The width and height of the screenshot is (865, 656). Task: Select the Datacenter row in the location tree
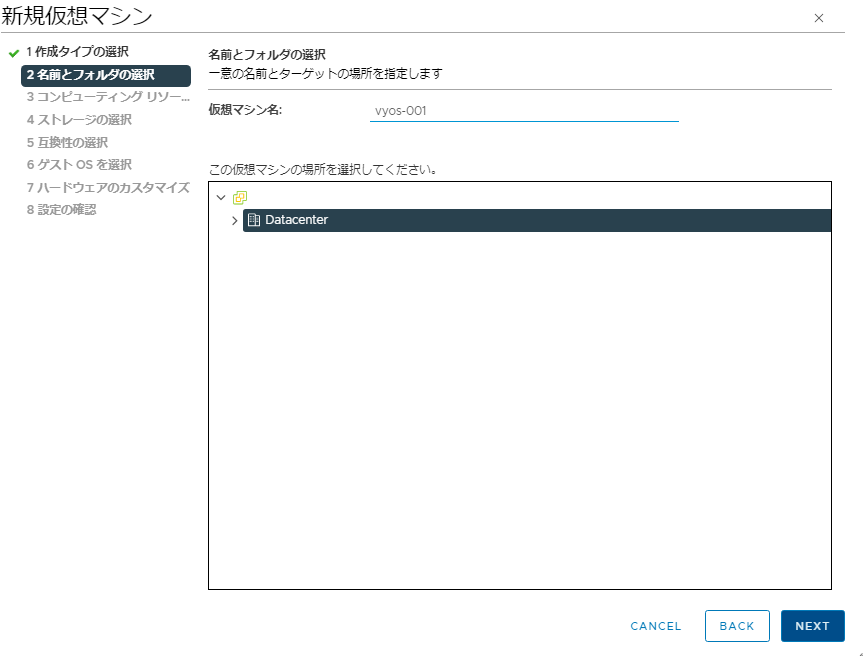[x=537, y=220]
